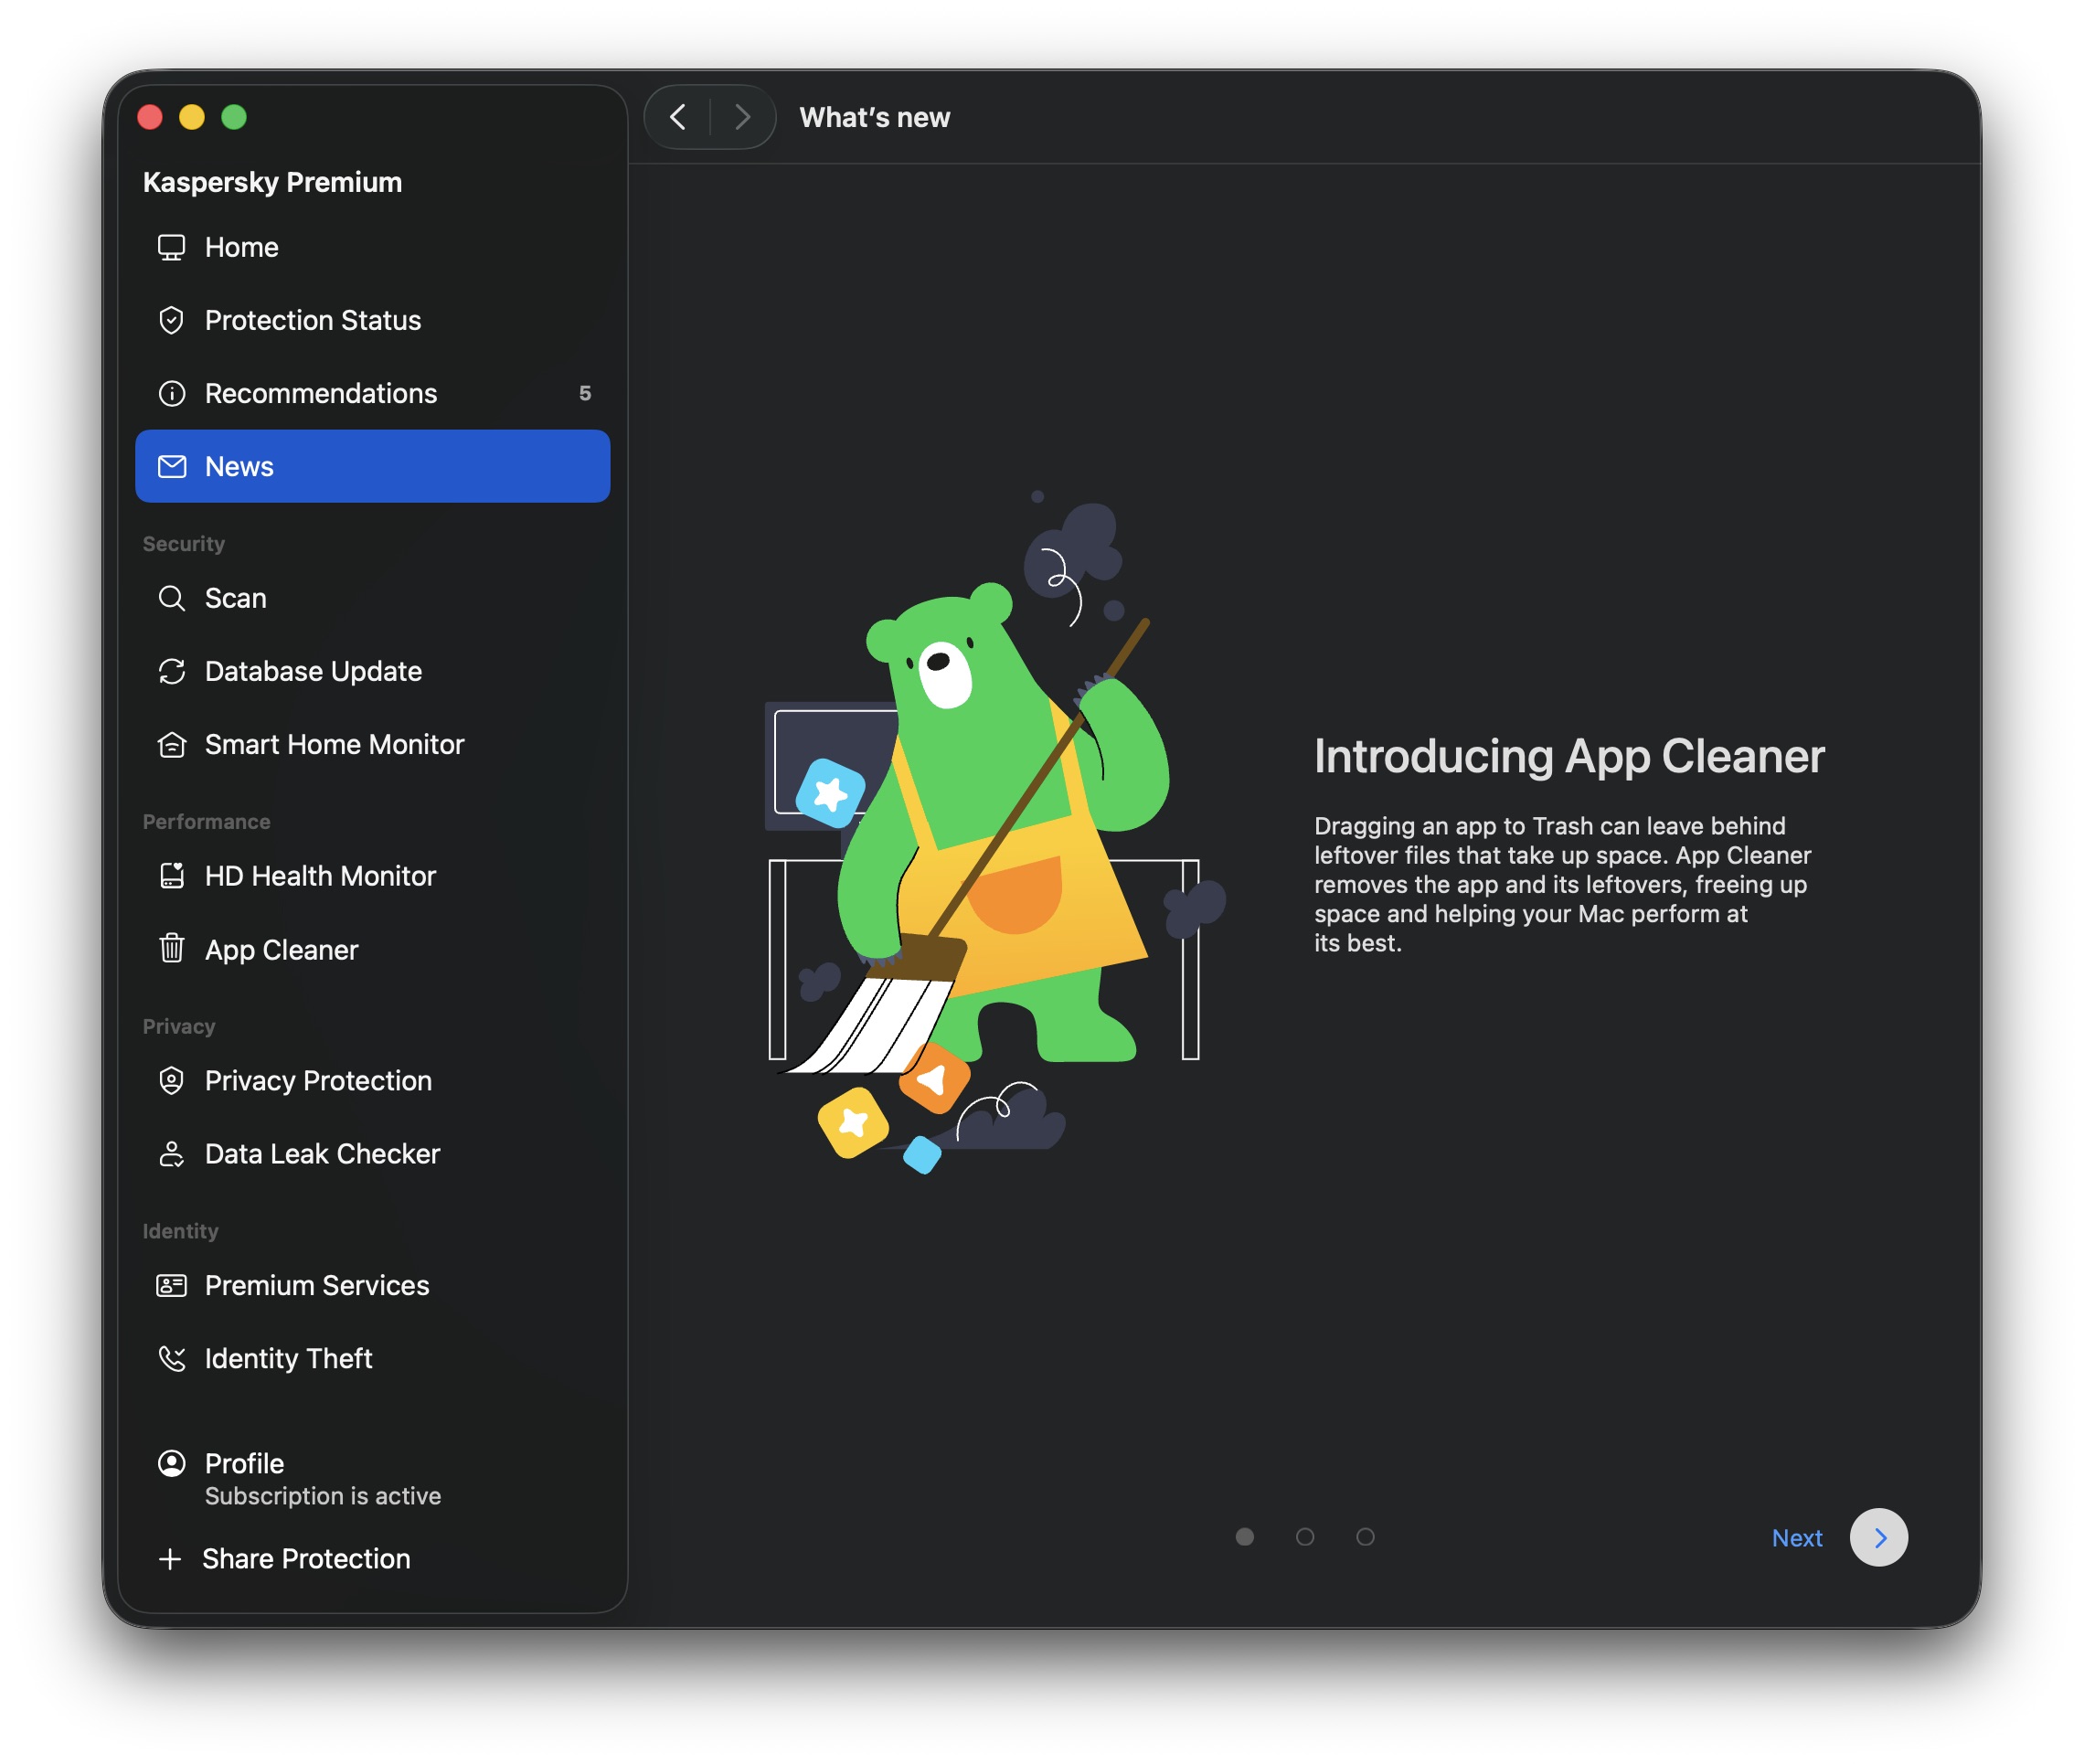Screen dimensions: 2084x1764
Task: Open Privacy Protection
Action: click(x=372, y=1081)
